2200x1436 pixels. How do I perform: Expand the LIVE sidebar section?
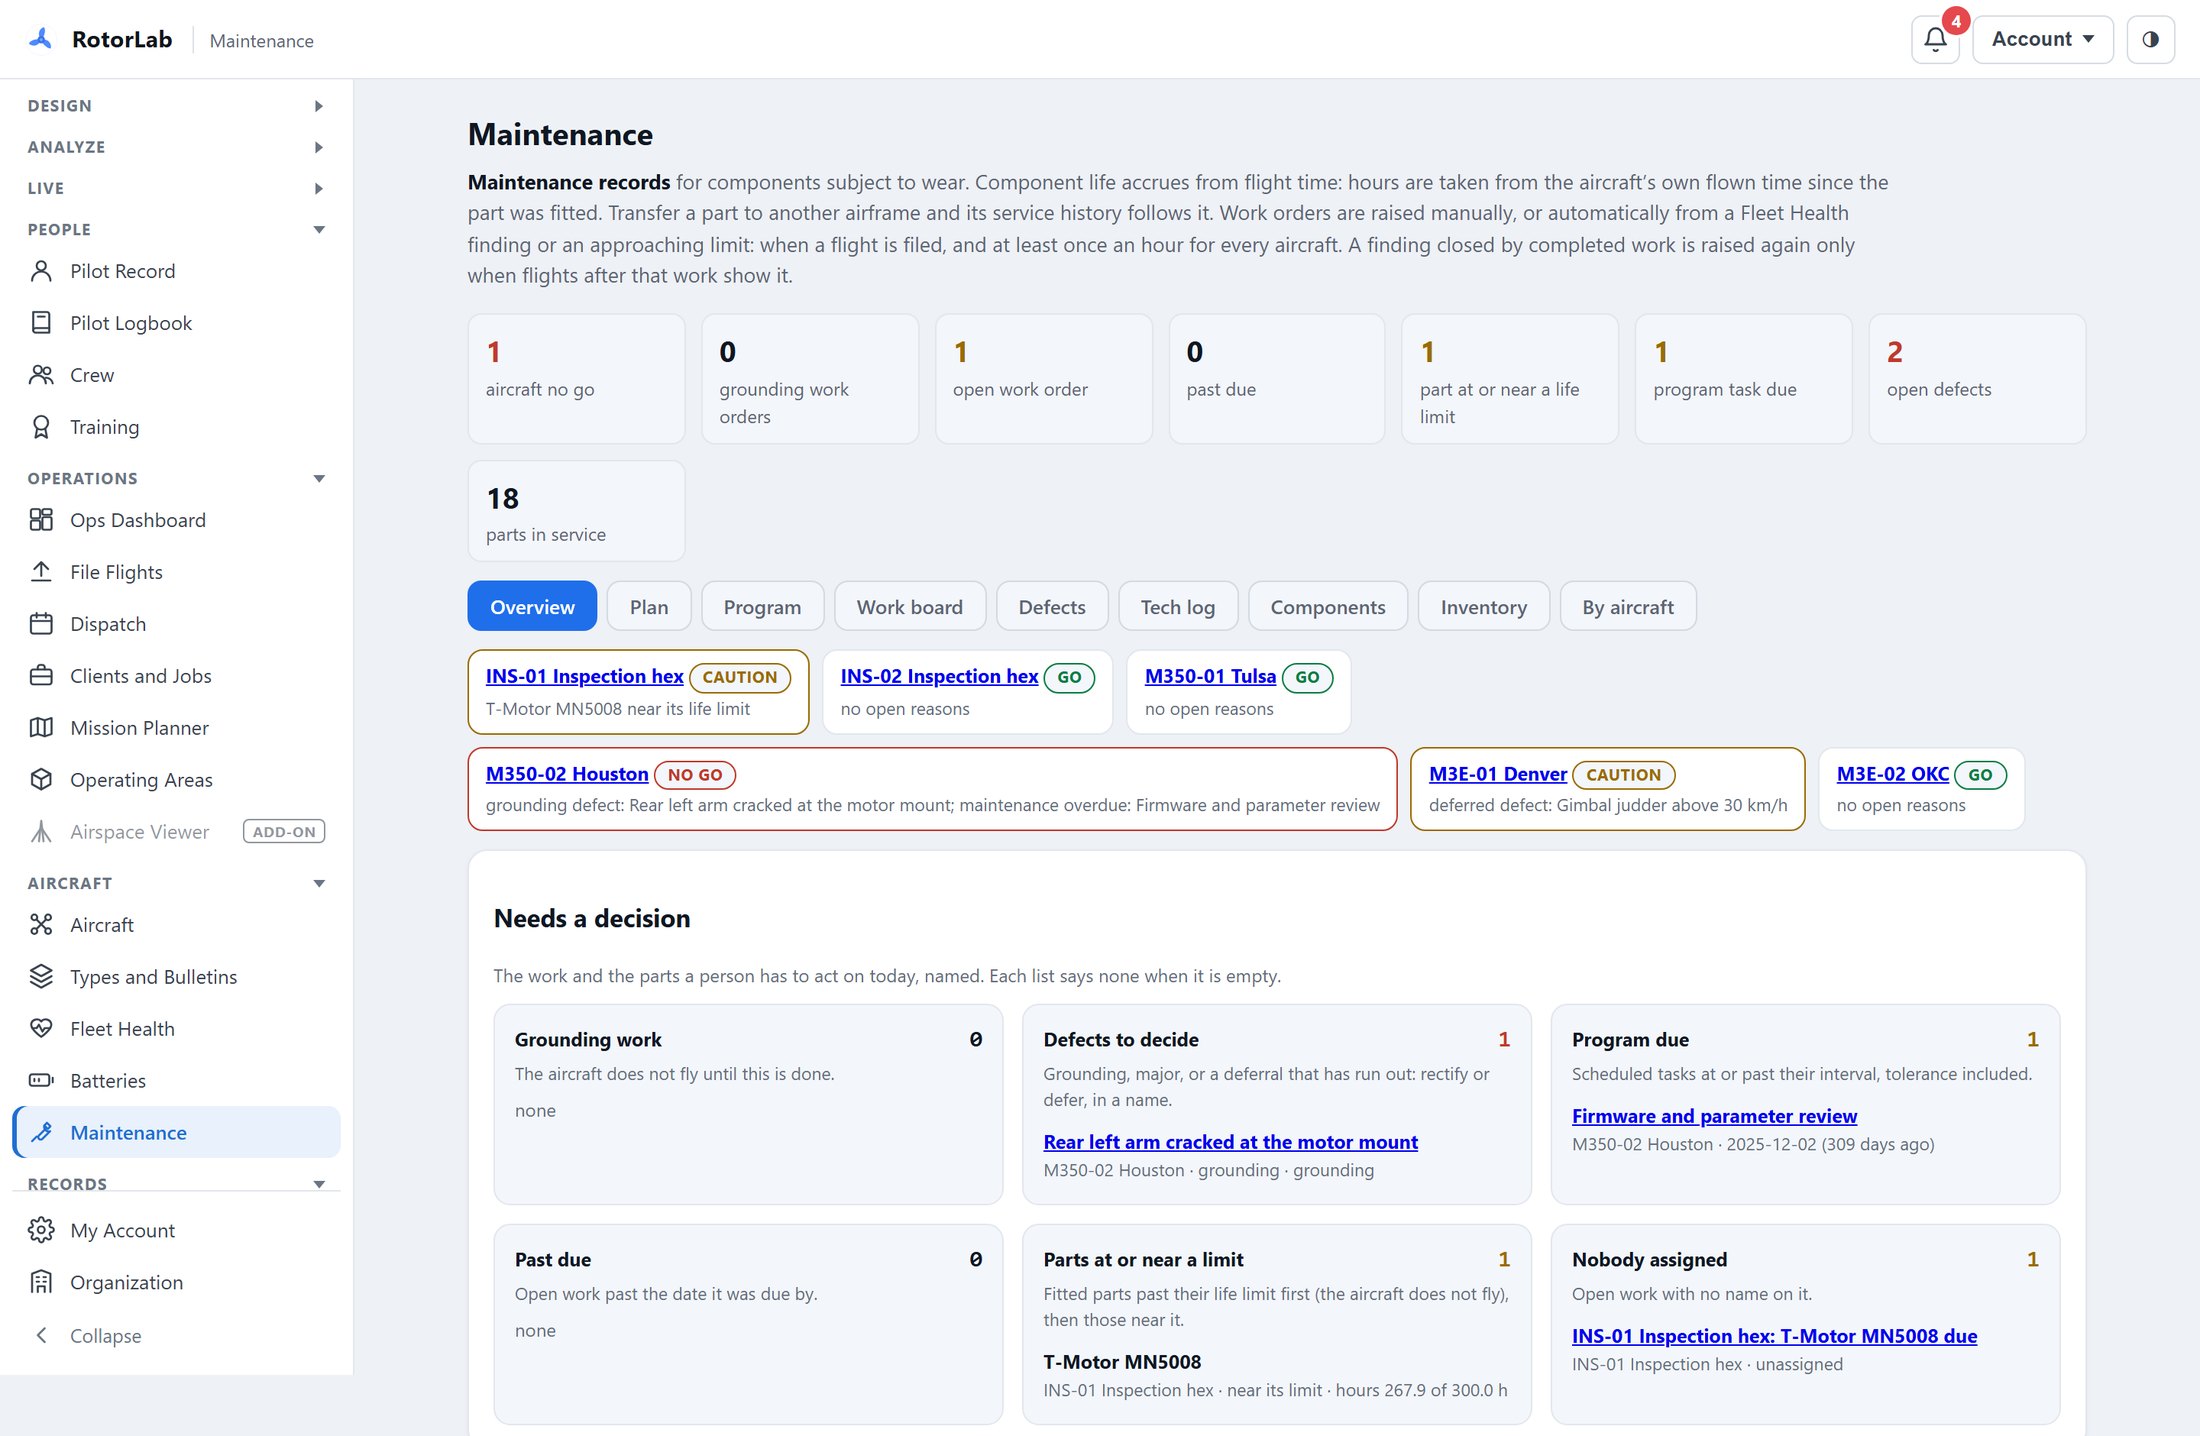click(318, 188)
